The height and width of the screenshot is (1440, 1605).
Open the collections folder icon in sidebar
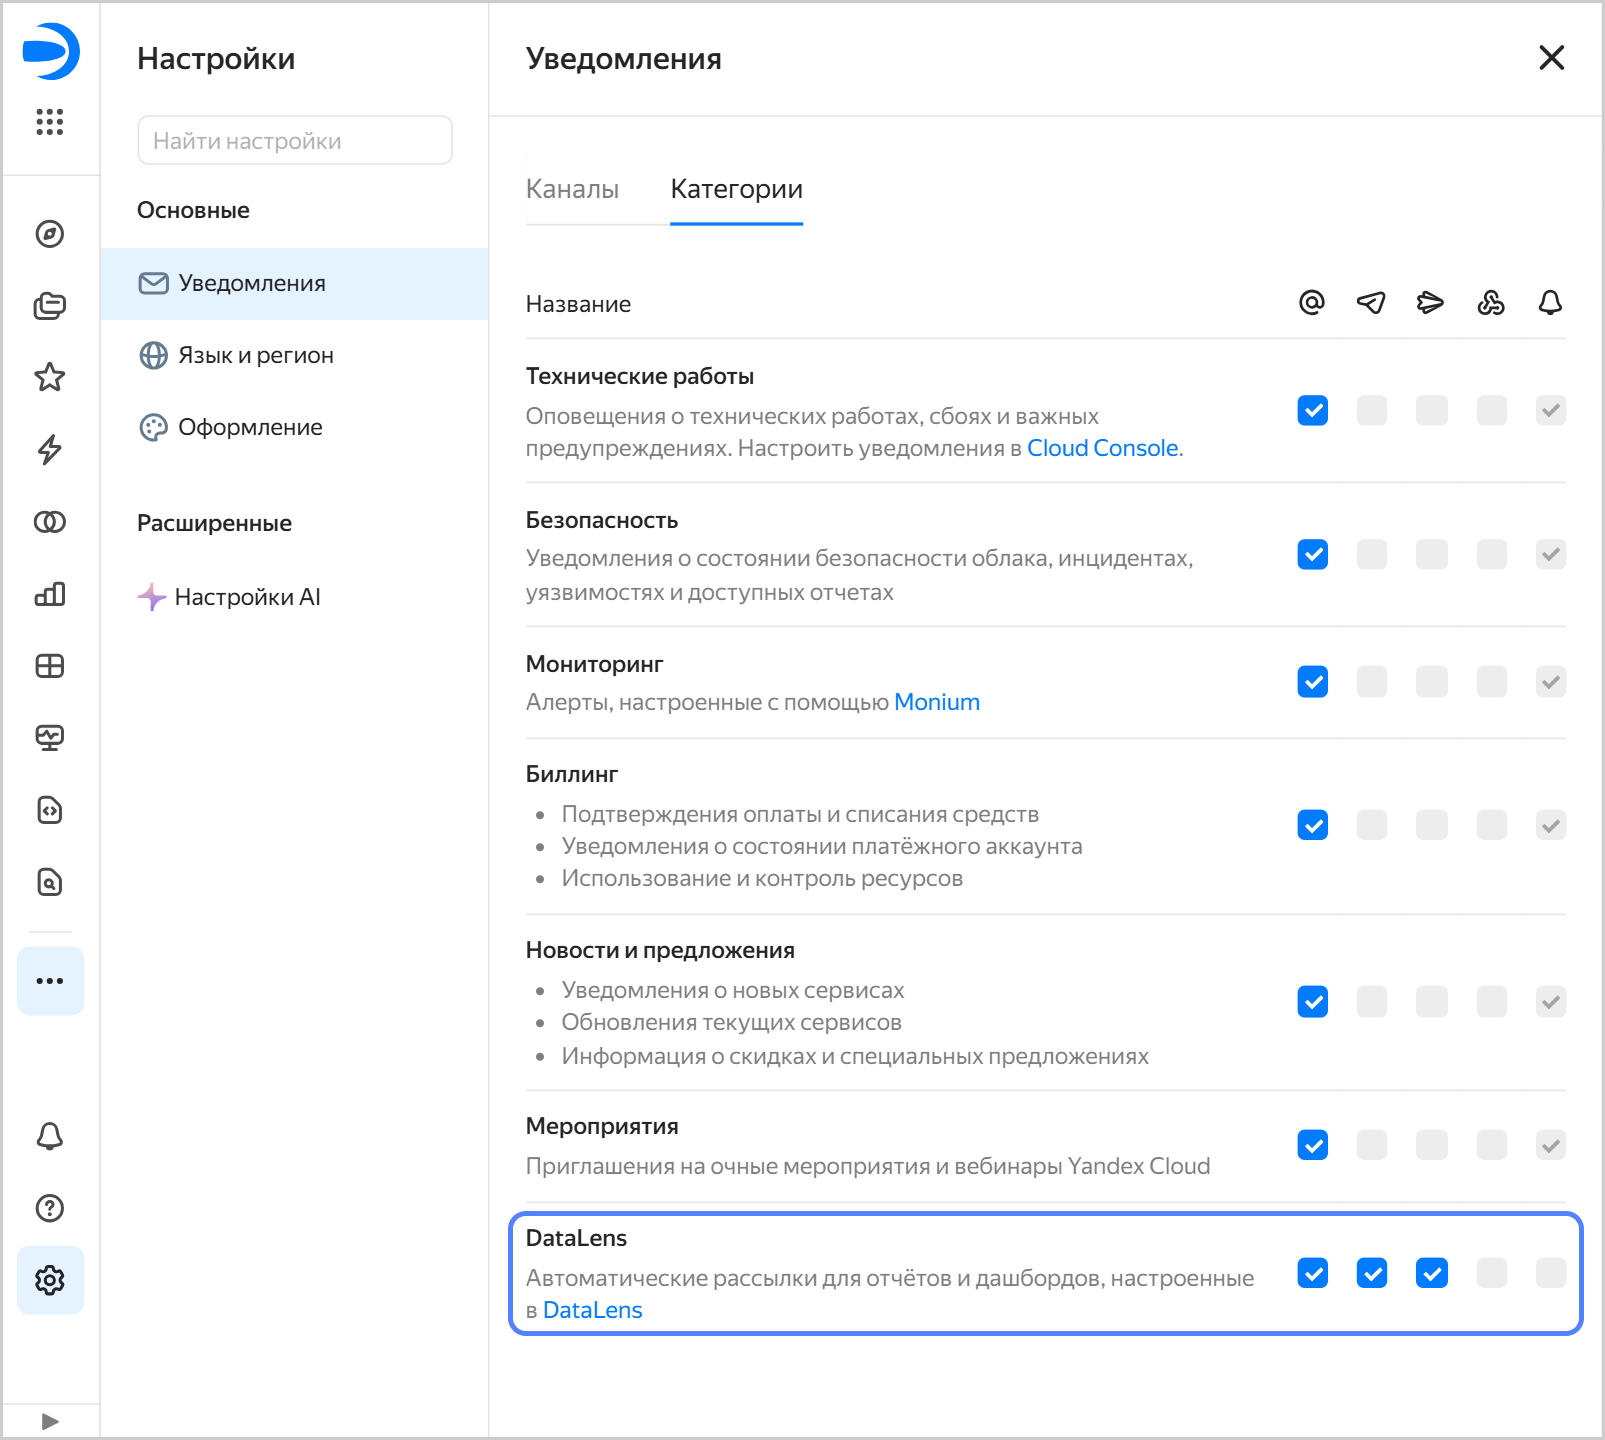coord(50,306)
